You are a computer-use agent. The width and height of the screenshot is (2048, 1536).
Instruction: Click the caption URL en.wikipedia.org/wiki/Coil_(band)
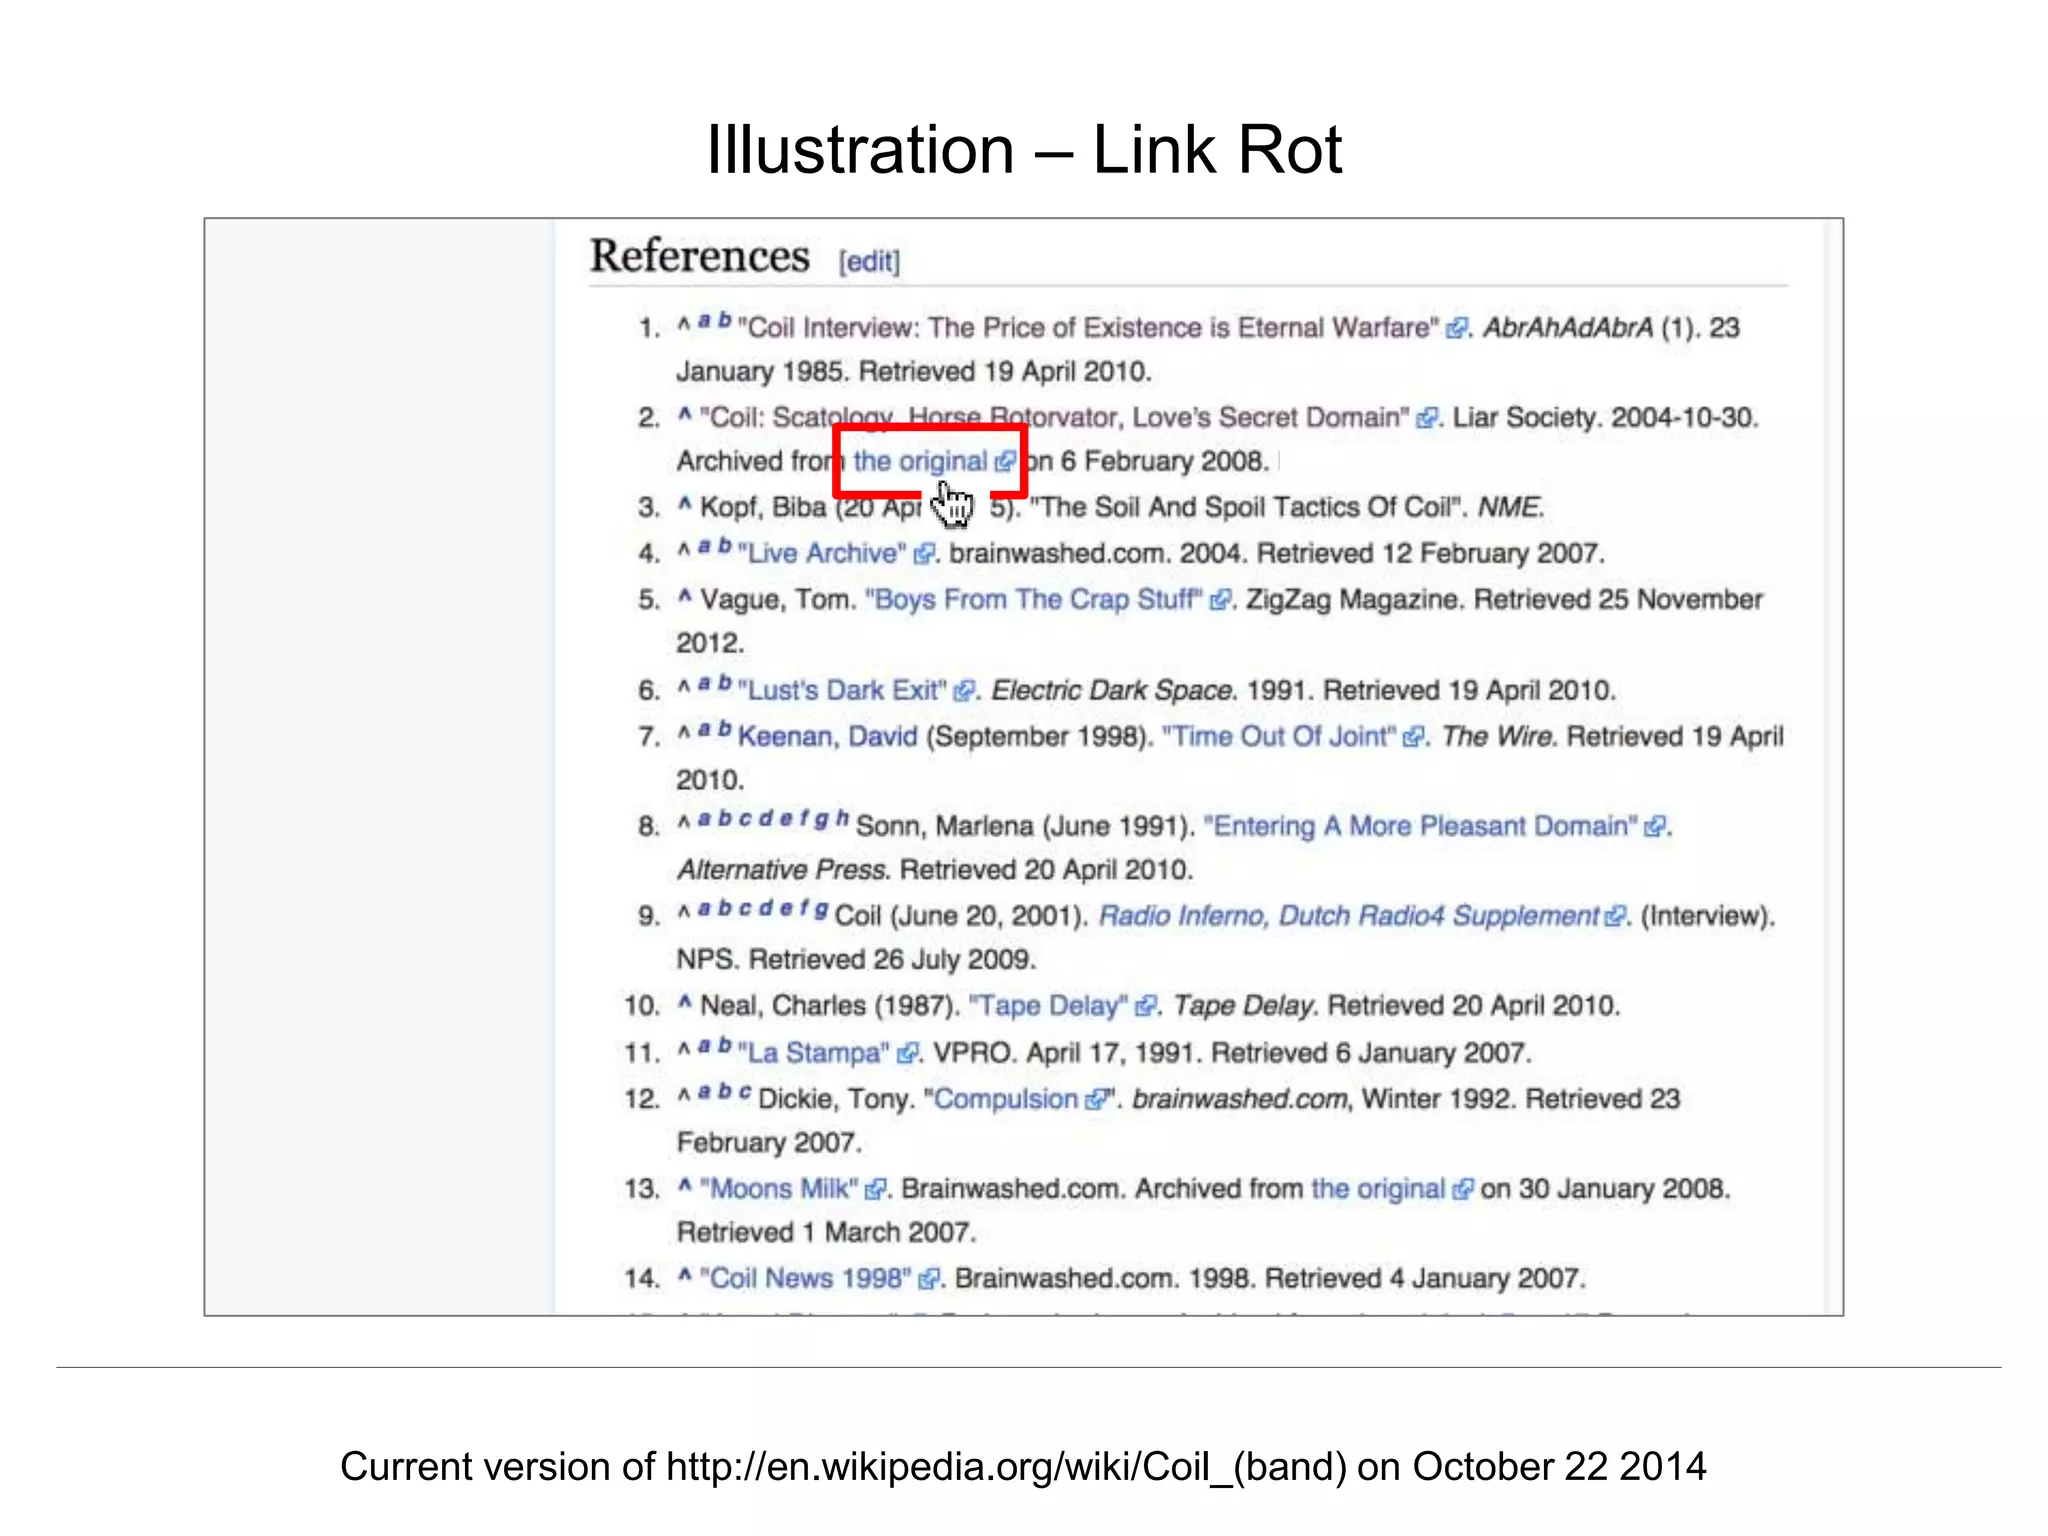click(1006, 1467)
